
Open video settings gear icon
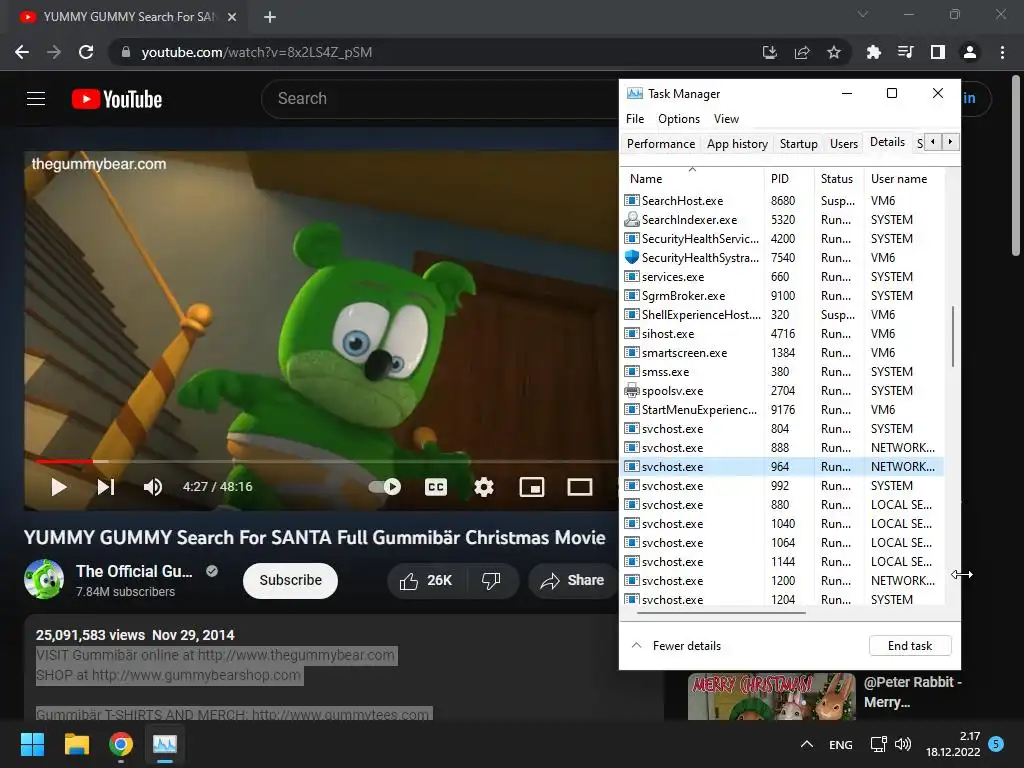click(484, 487)
